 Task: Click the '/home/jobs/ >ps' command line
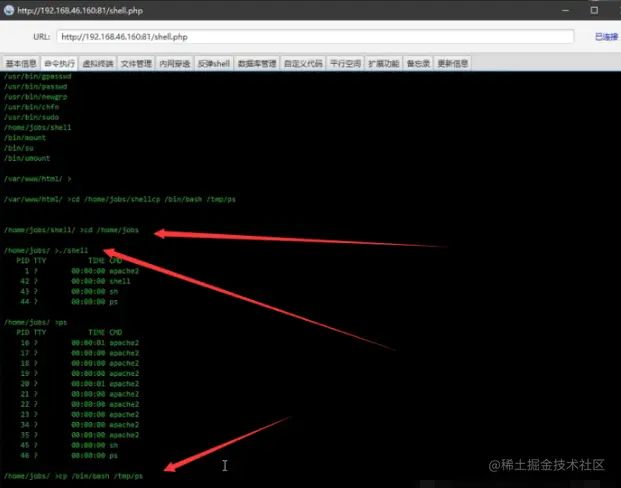(x=35, y=322)
